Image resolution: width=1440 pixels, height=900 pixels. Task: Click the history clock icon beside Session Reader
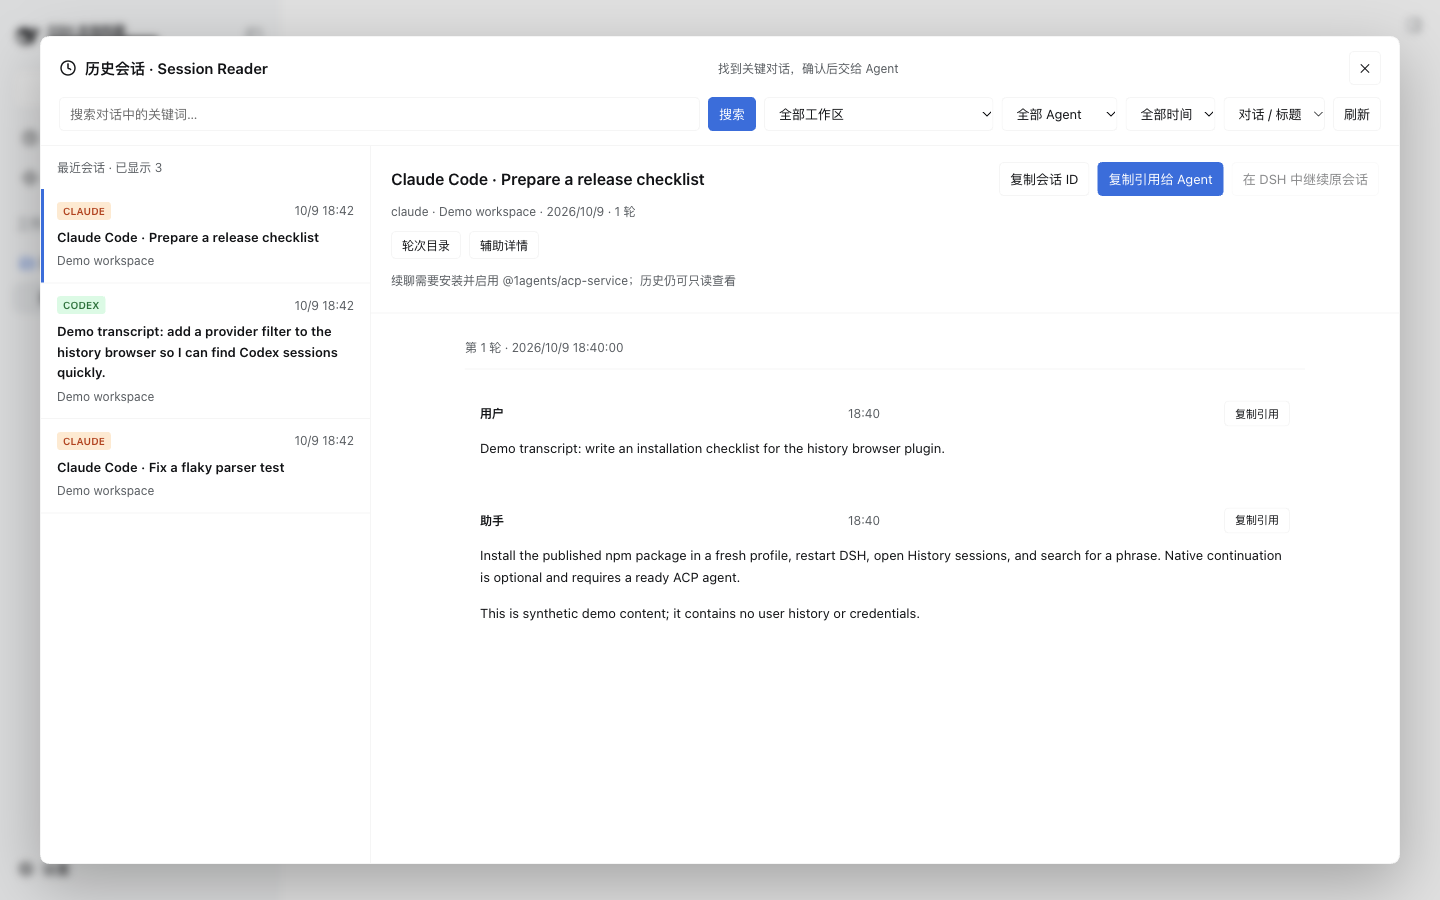[68, 68]
